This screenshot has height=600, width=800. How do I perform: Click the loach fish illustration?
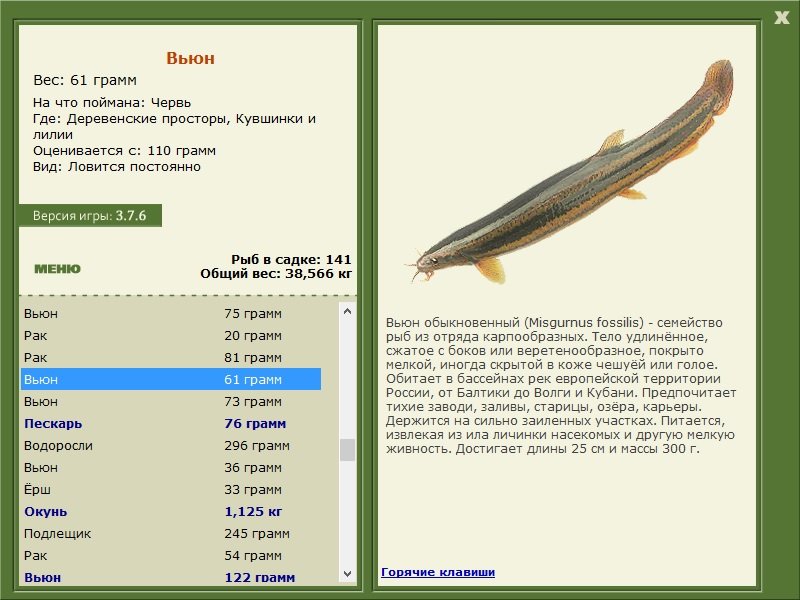pos(570,172)
